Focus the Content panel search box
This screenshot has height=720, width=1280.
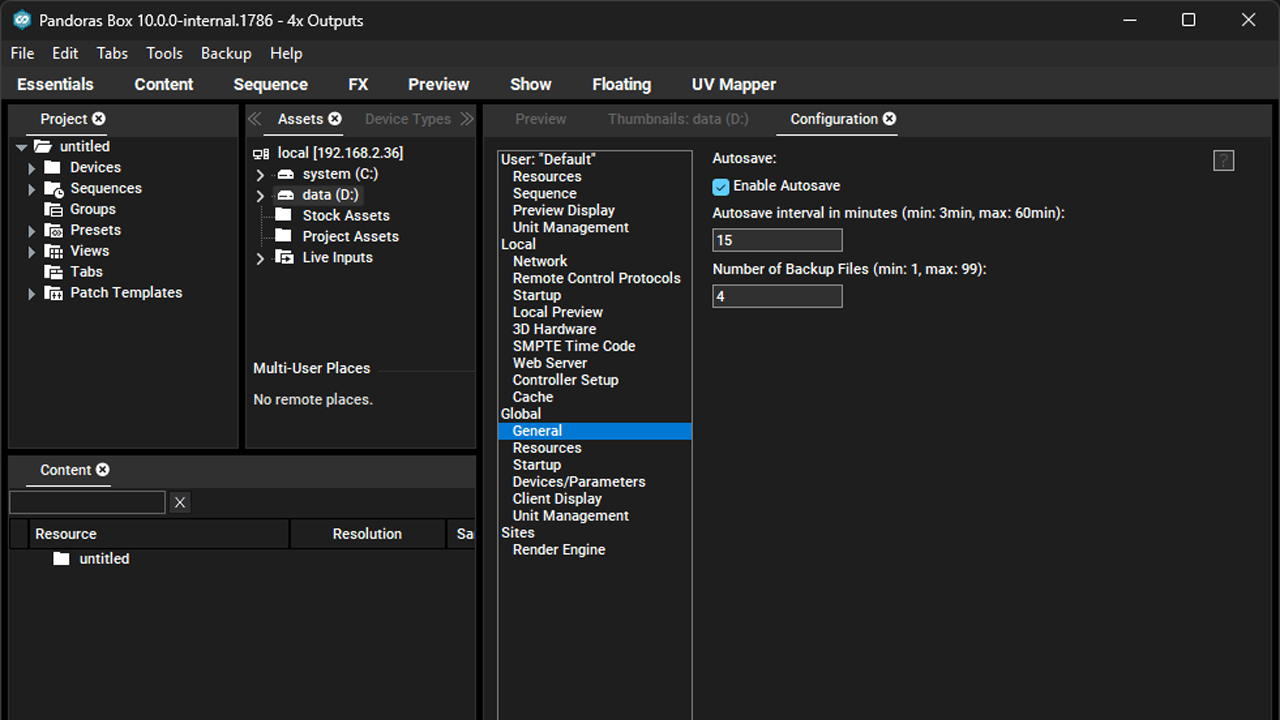tap(87, 502)
